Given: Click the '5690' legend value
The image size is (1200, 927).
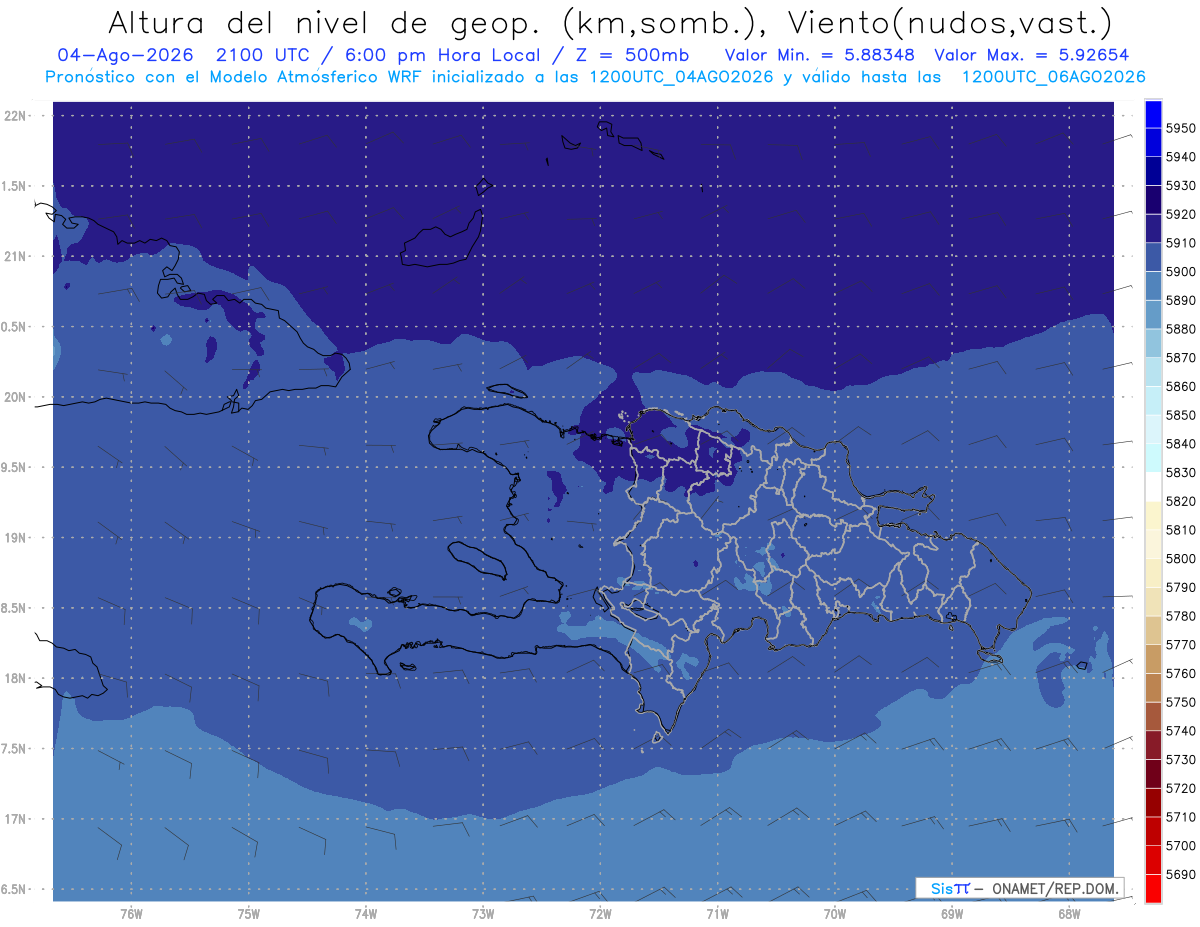Looking at the screenshot, I should [x=1181, y=875].
